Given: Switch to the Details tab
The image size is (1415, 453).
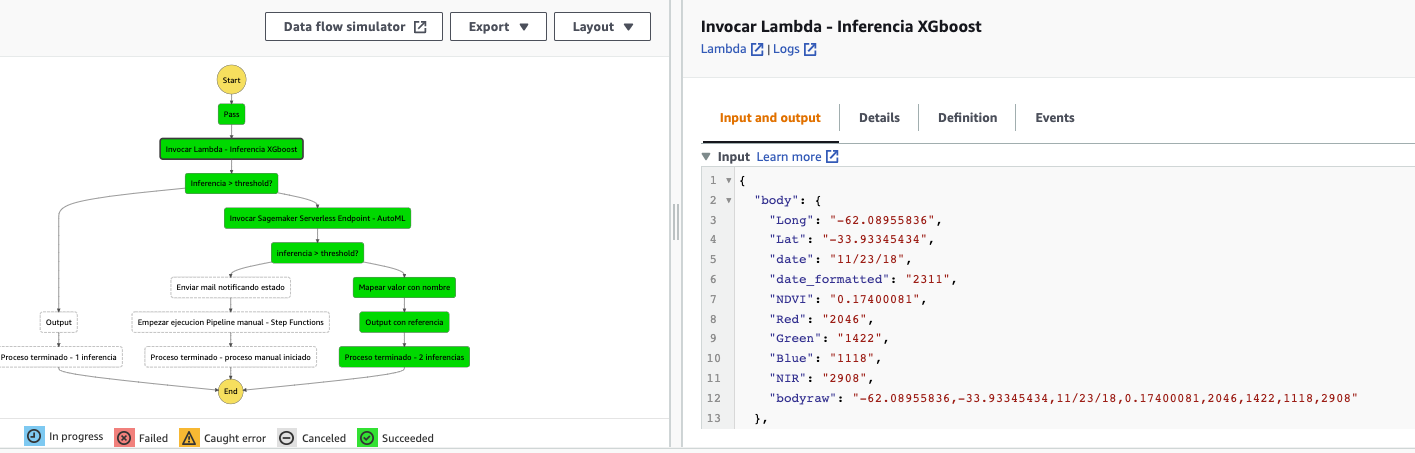Looking at the screenshot, I should pos(879,118).
